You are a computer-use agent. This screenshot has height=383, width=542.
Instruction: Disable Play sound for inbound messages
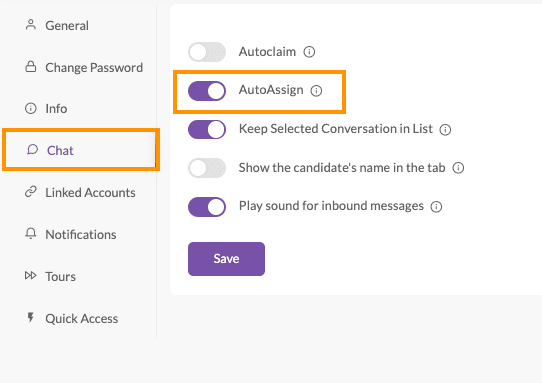207,207
